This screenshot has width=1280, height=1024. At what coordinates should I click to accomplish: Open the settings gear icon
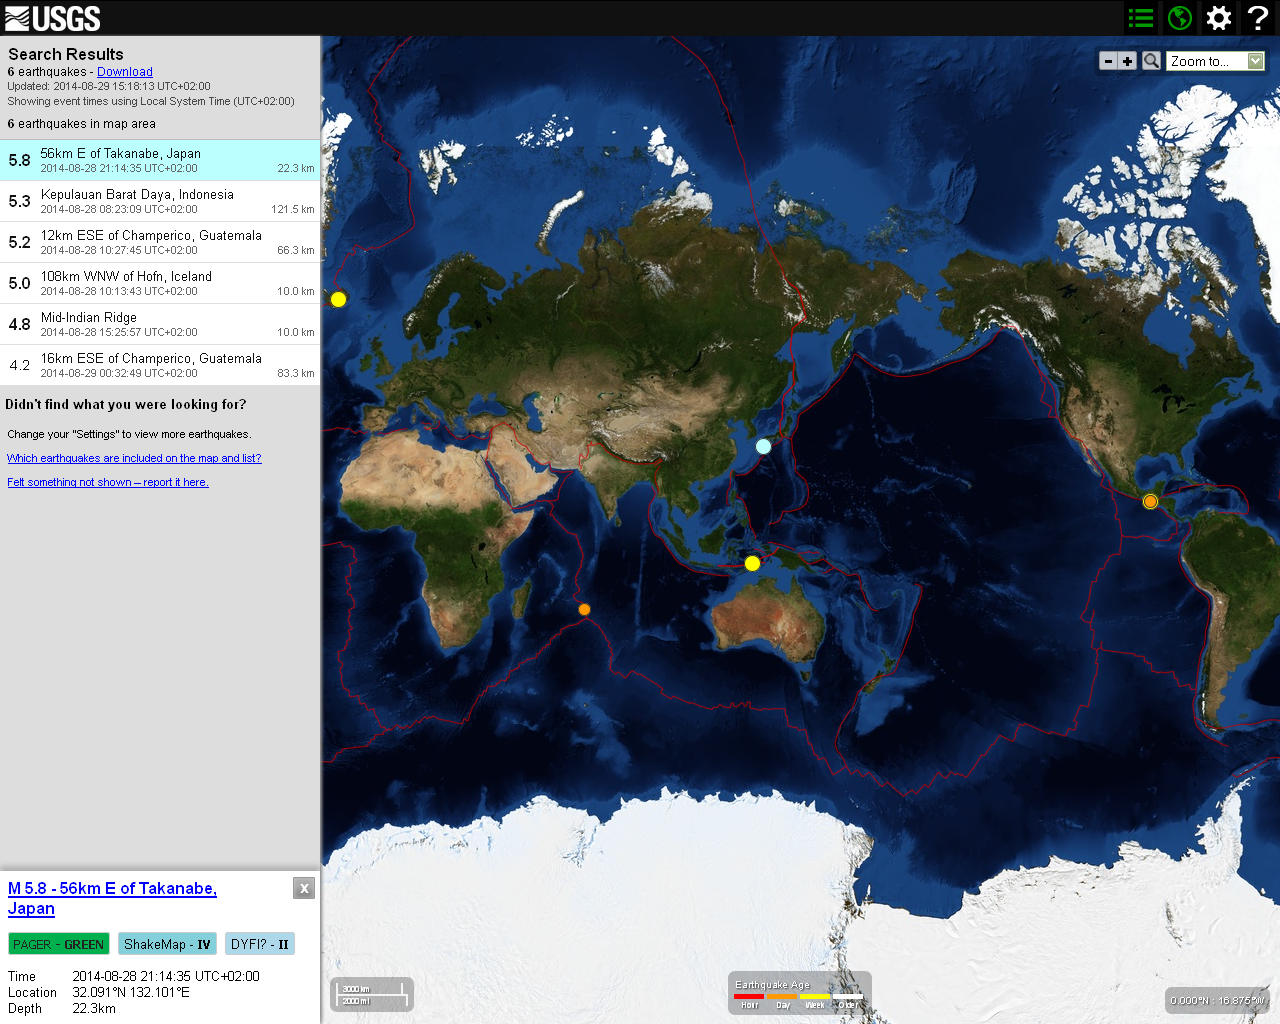point(1219,18)
